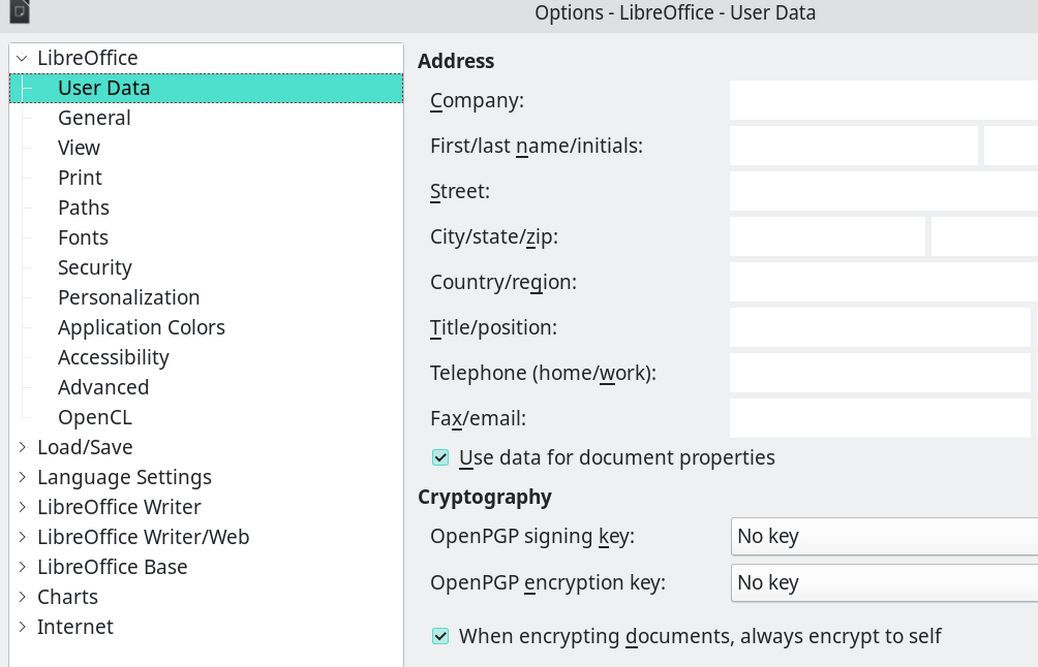Focus the Street input field
Viewport: 1038px width, 667px height.
(884, 191)
